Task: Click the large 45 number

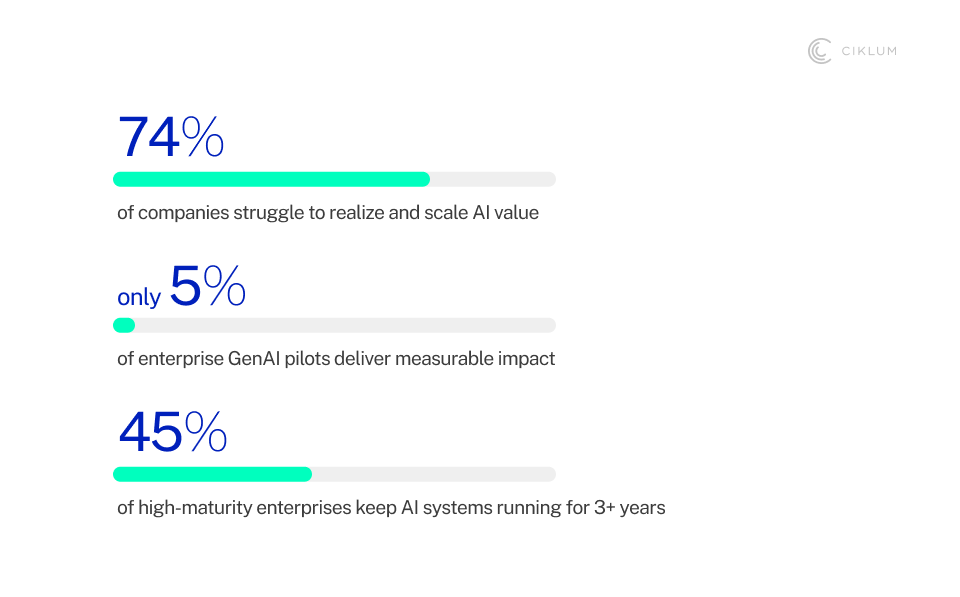Action: (x=150, y=432)
